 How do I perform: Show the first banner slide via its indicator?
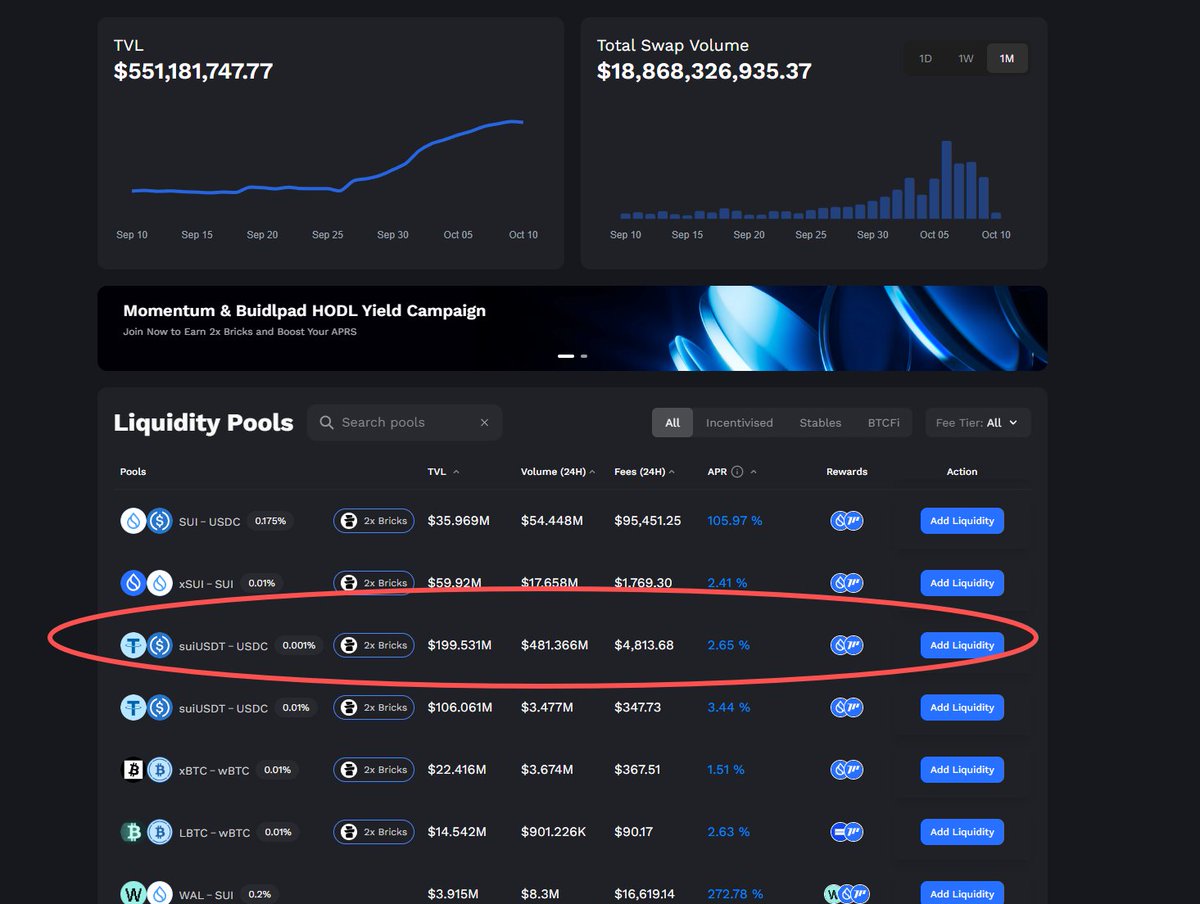pyautogui.click(x=566, y=356)
